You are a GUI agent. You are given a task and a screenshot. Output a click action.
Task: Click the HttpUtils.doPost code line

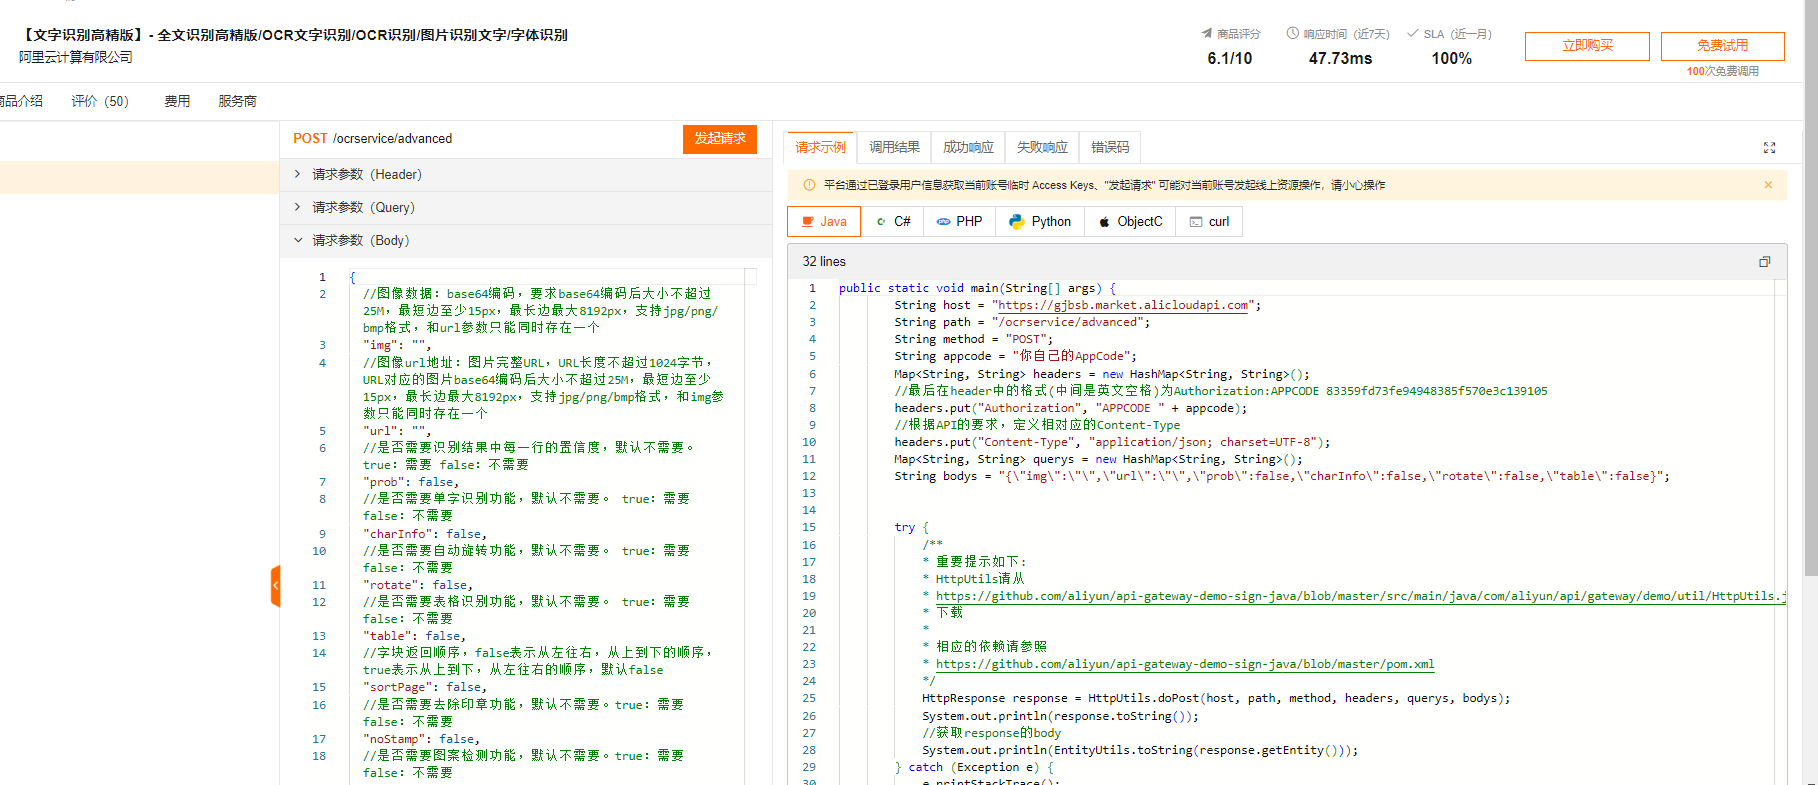[x=1216, y=699]
